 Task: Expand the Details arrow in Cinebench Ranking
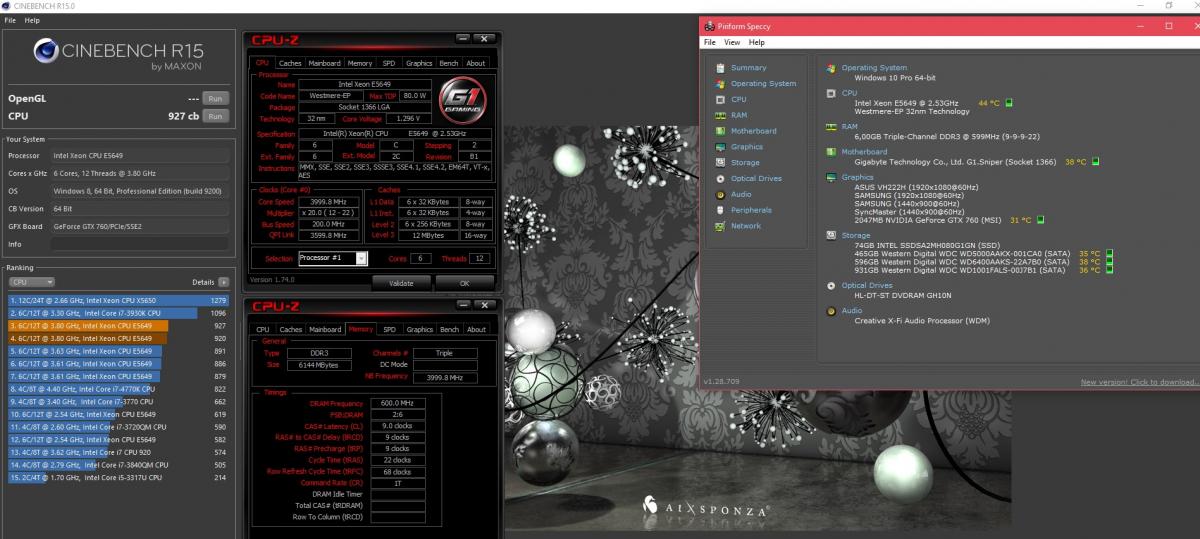pos(224,283)
